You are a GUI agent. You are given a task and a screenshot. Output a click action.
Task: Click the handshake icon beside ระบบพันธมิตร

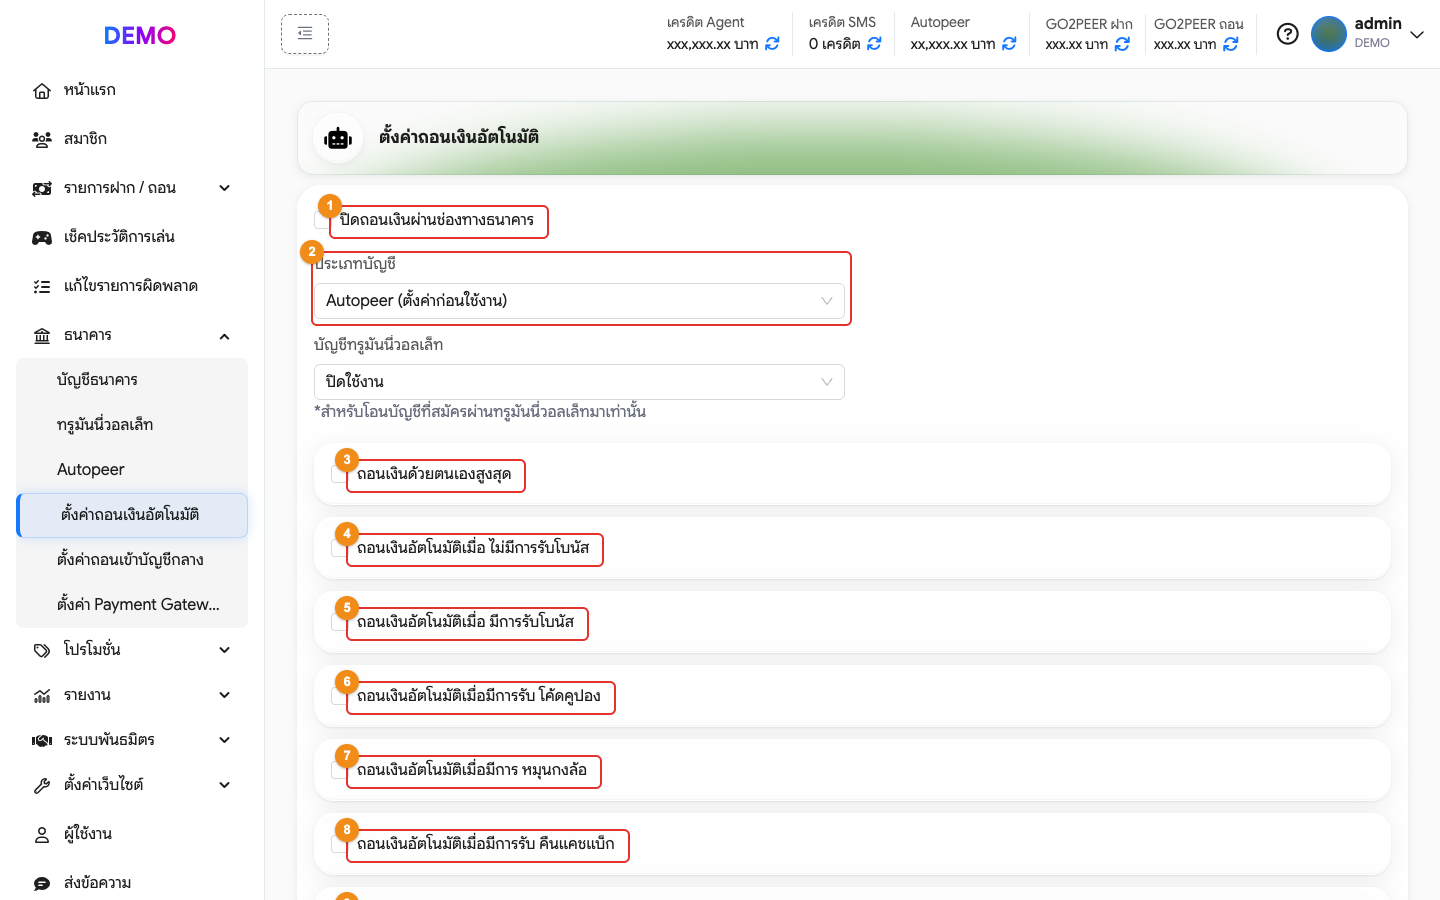(x=42, y=741)
